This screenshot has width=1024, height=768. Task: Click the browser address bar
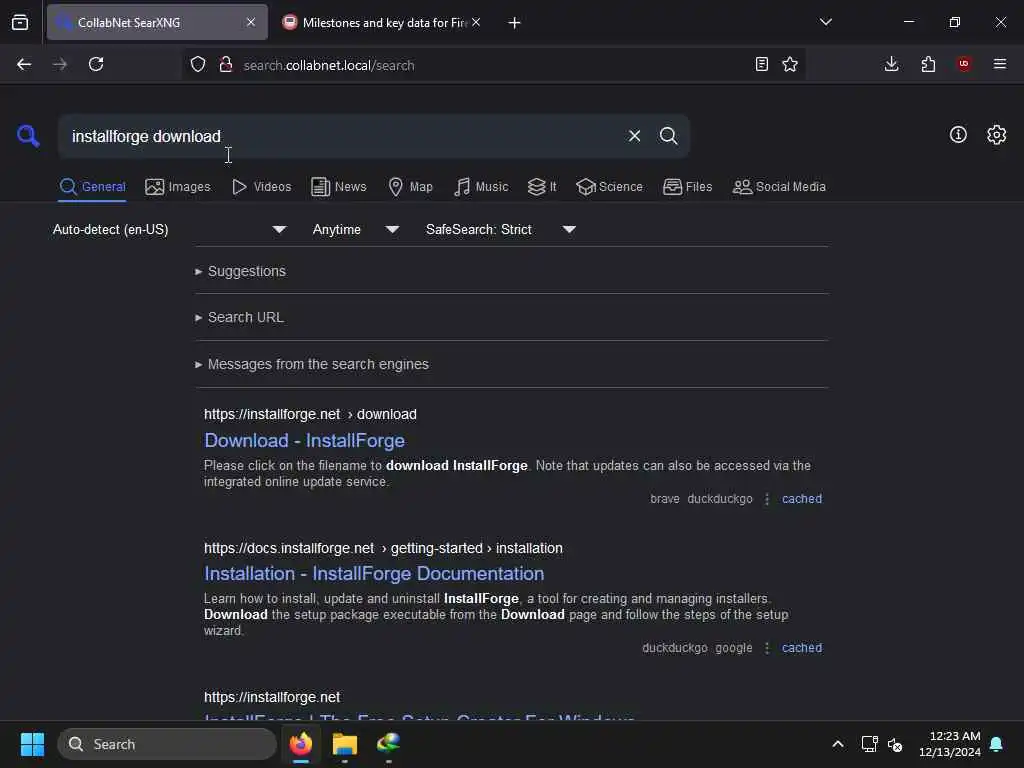pyautogui.click(x=493, y=65)
